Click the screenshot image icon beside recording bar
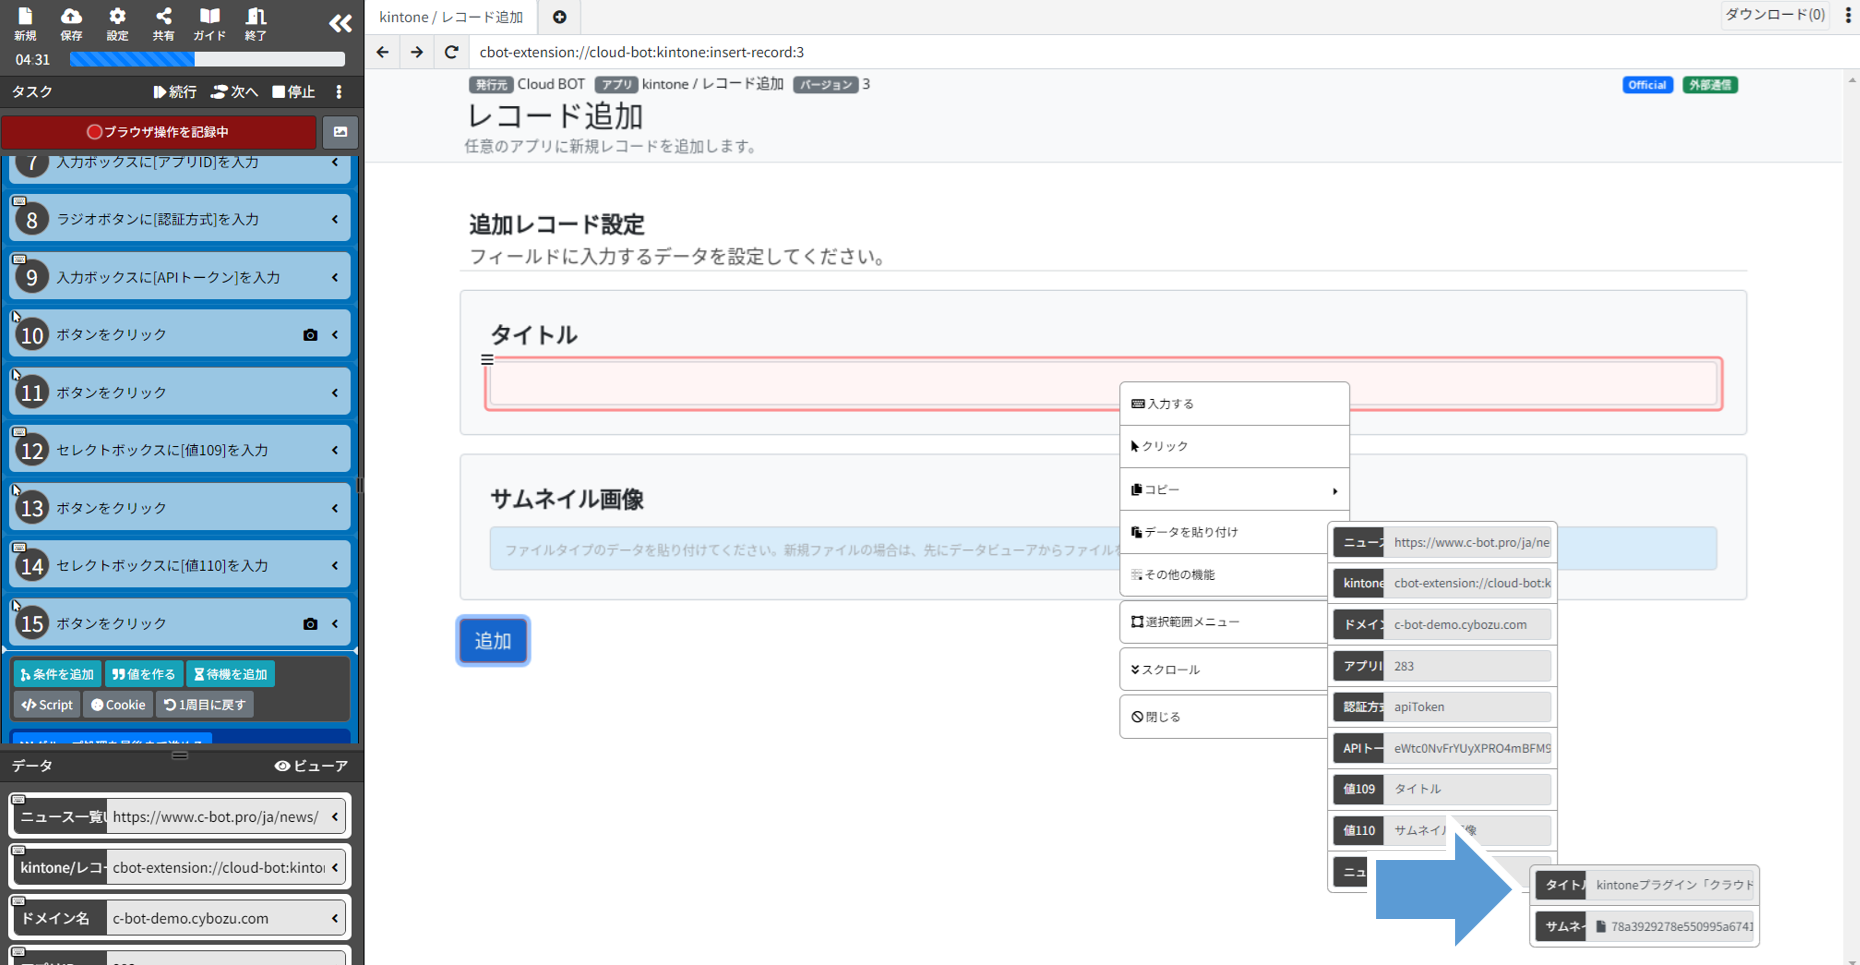Viewport: 1860px width, 965px height. click(340, 132)
